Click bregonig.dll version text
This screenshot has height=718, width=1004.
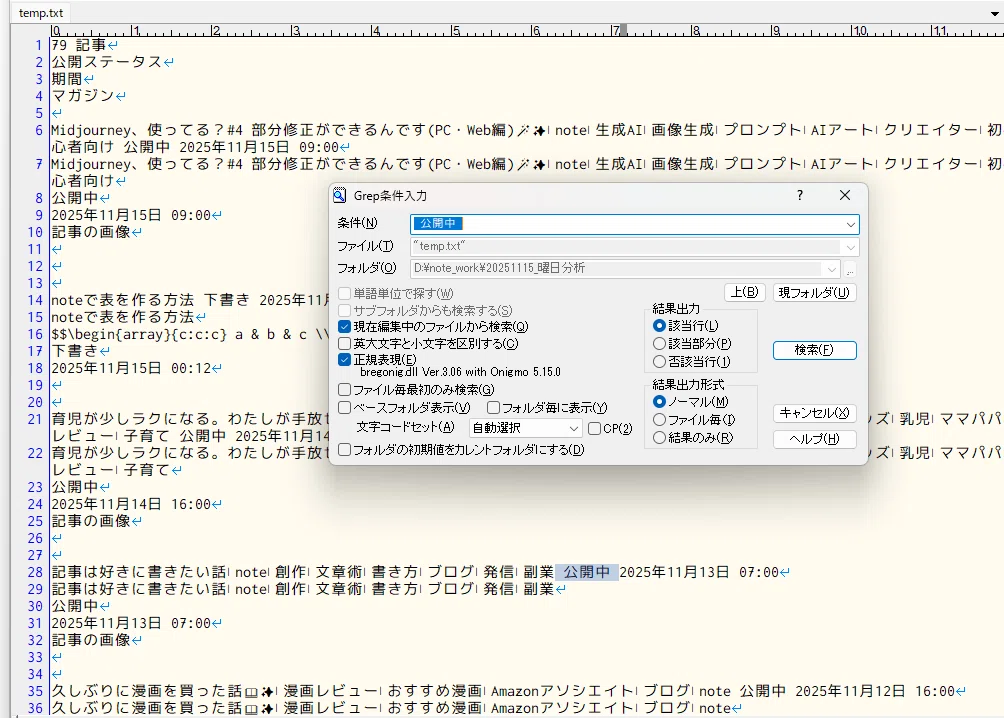tap(460, 372)
